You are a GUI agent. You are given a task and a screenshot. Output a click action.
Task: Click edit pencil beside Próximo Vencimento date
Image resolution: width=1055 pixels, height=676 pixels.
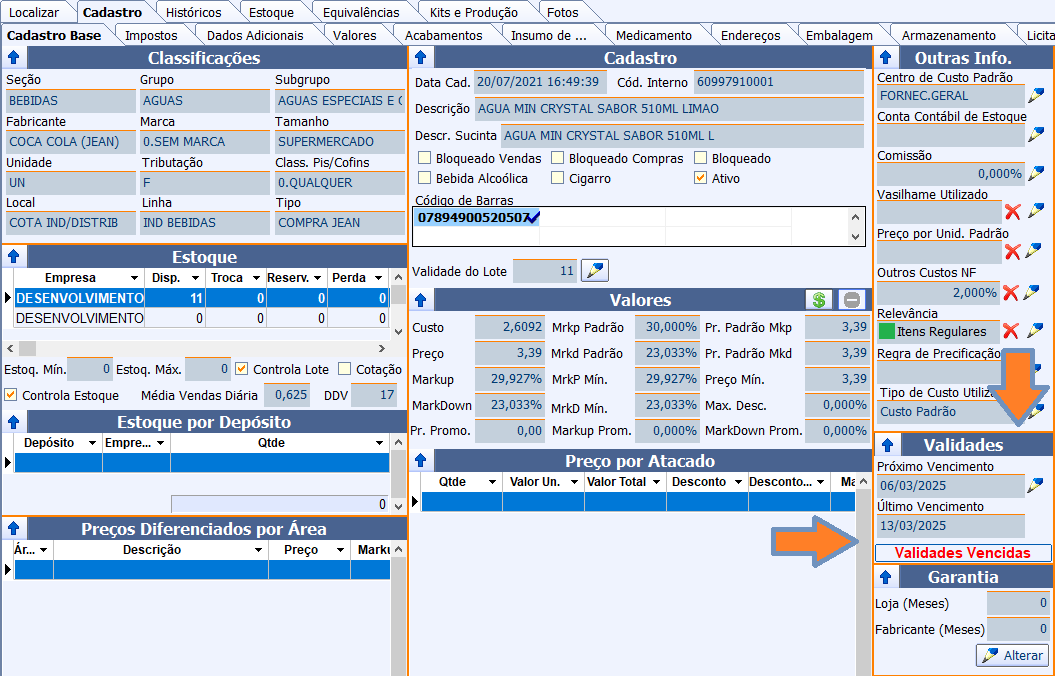click(x=1036, y=486)
